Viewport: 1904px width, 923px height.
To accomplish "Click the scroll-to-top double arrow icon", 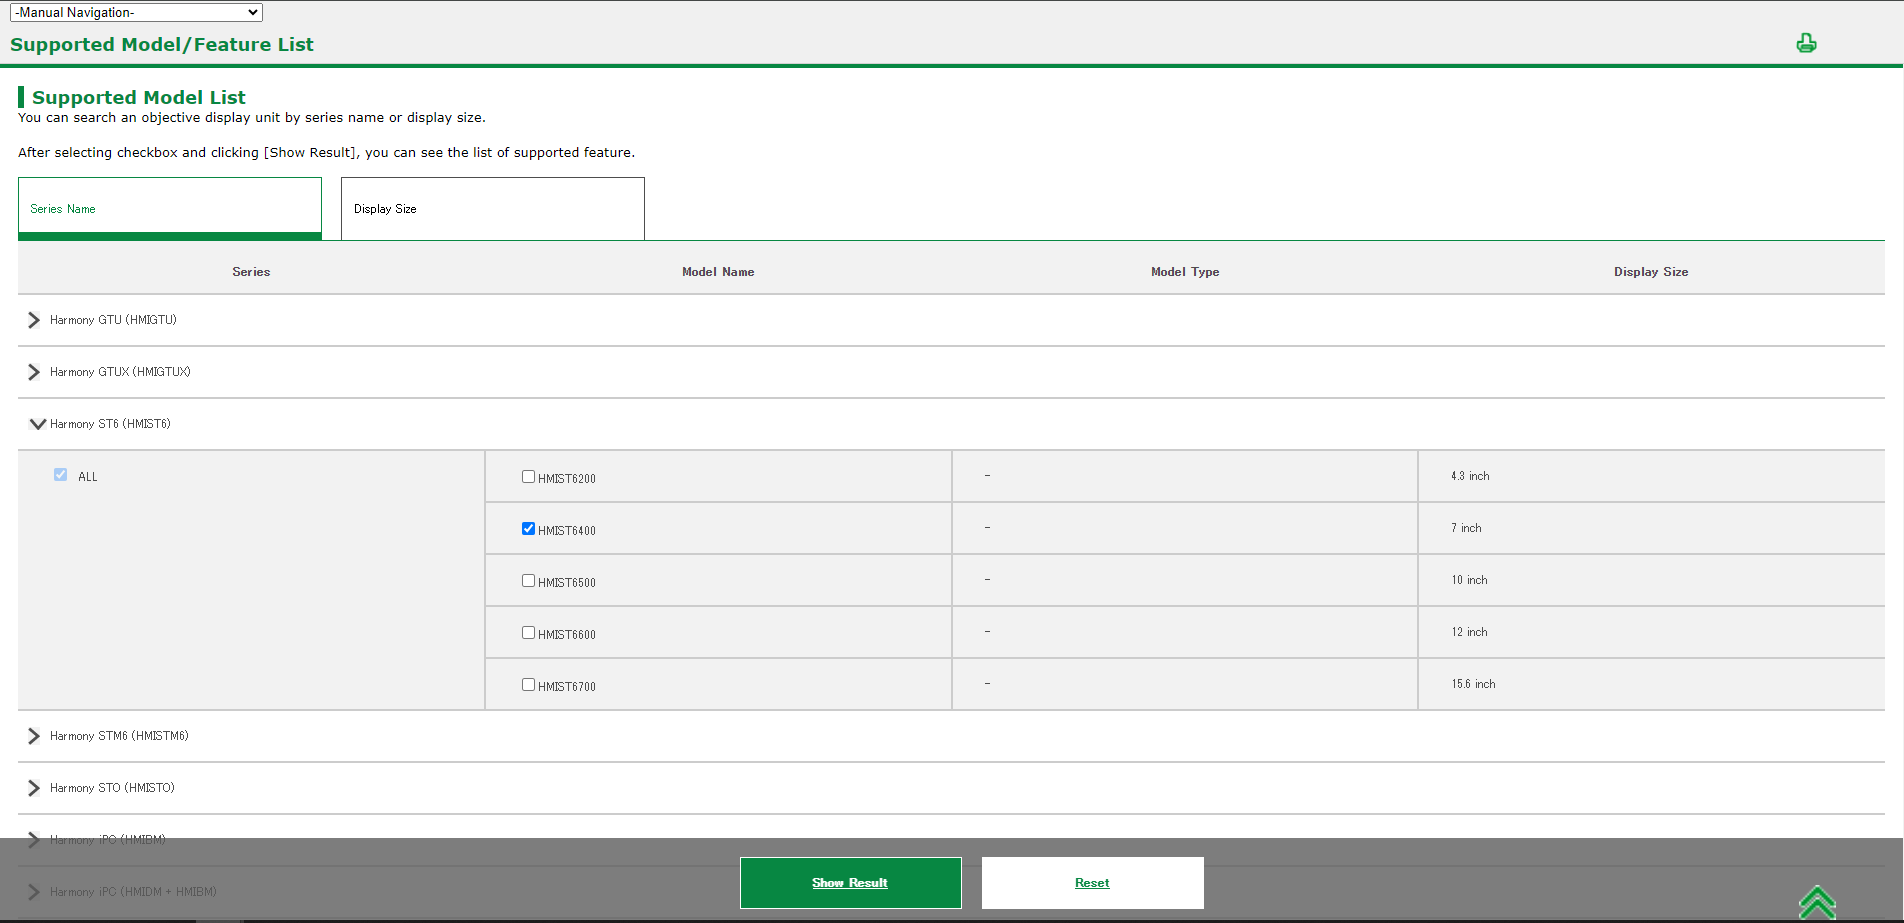I will [1817, 902].
